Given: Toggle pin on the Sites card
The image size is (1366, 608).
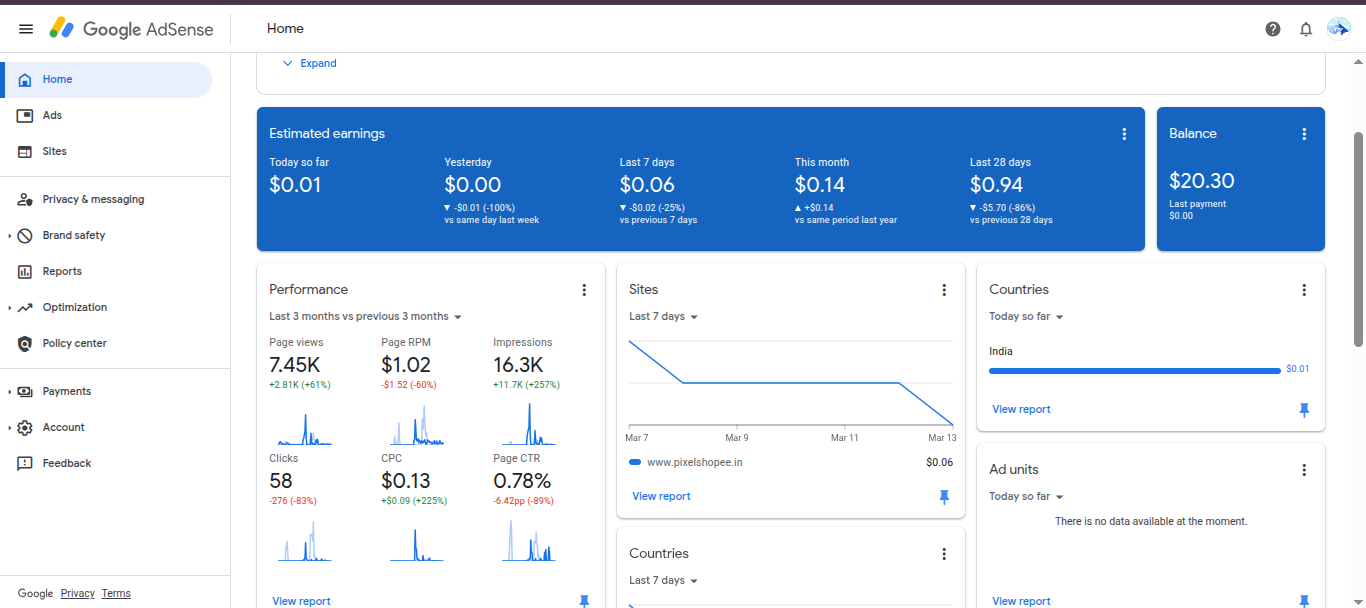Looking at the screenshot, I should click(x=944, y=497).
